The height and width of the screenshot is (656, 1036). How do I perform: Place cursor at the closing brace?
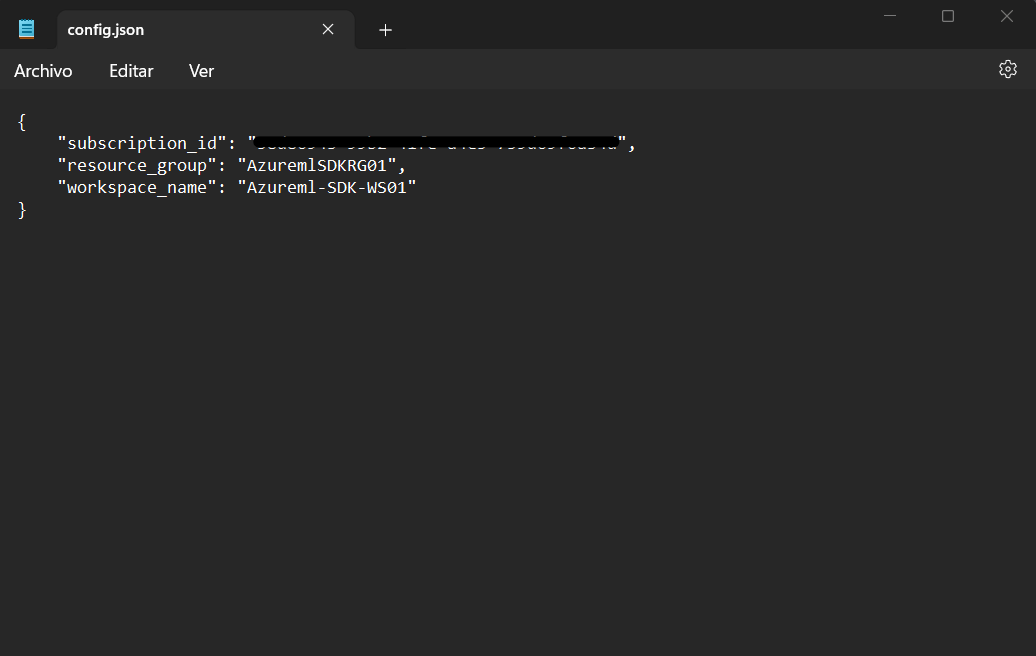point(22,210)
